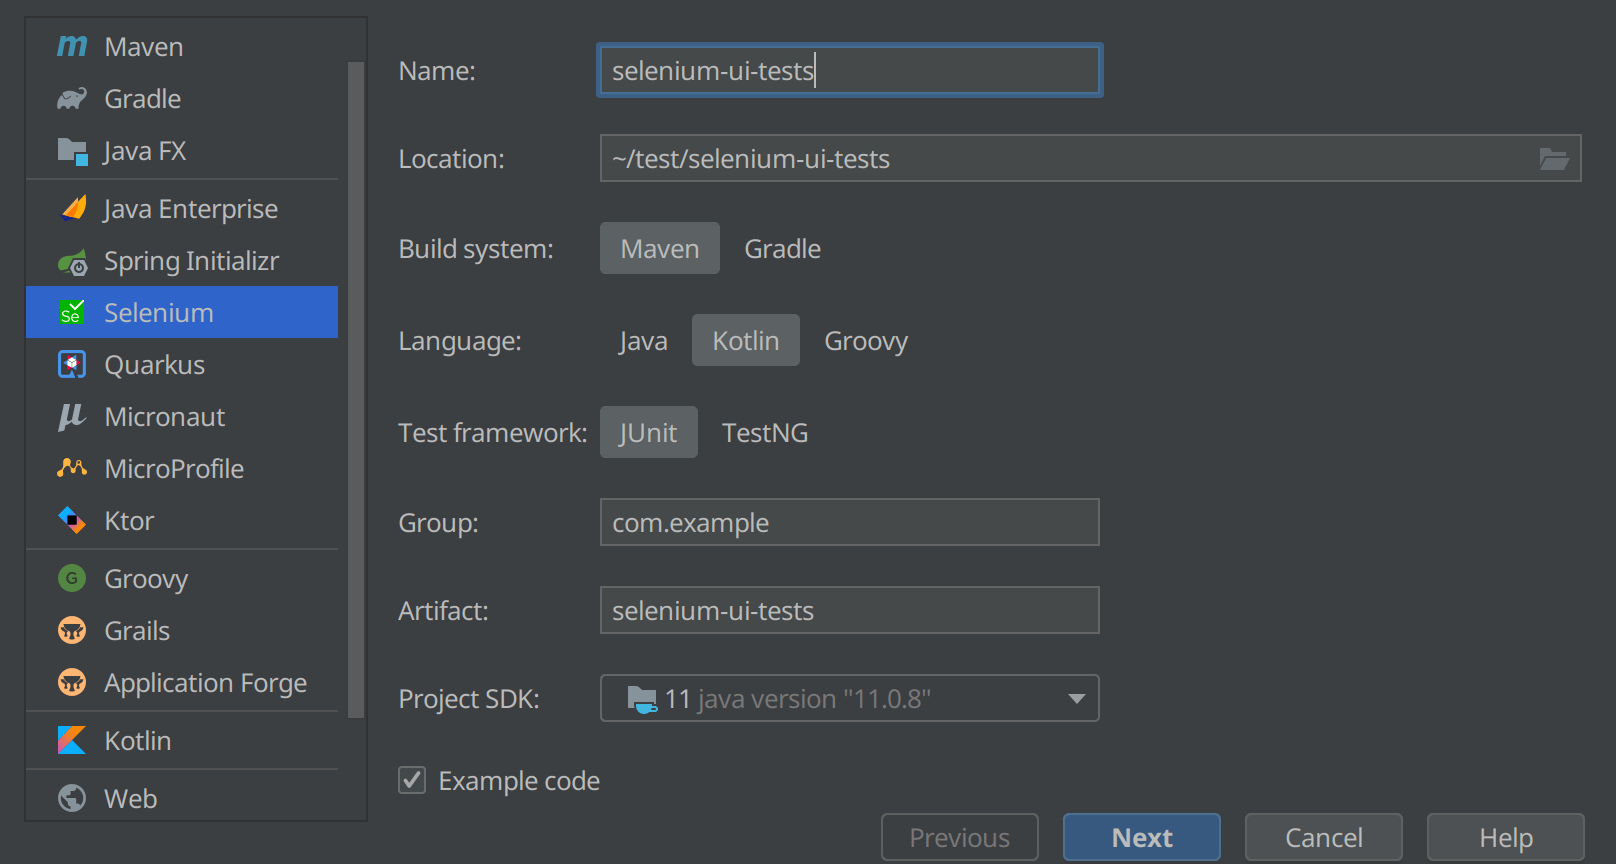Open the Project SDK dropdown
This screenshot has height=864, width=1616.
click(x=1076, y=698)
